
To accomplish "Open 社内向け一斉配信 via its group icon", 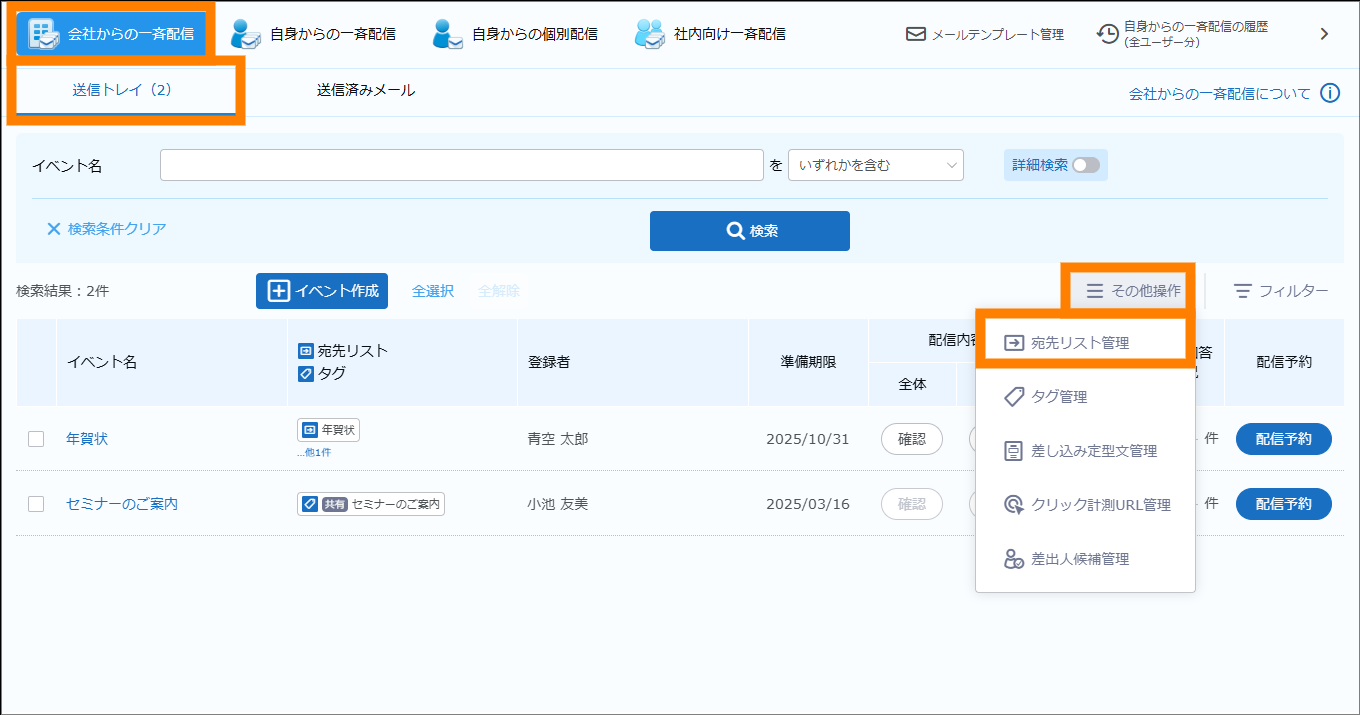I will click(650, 34).
